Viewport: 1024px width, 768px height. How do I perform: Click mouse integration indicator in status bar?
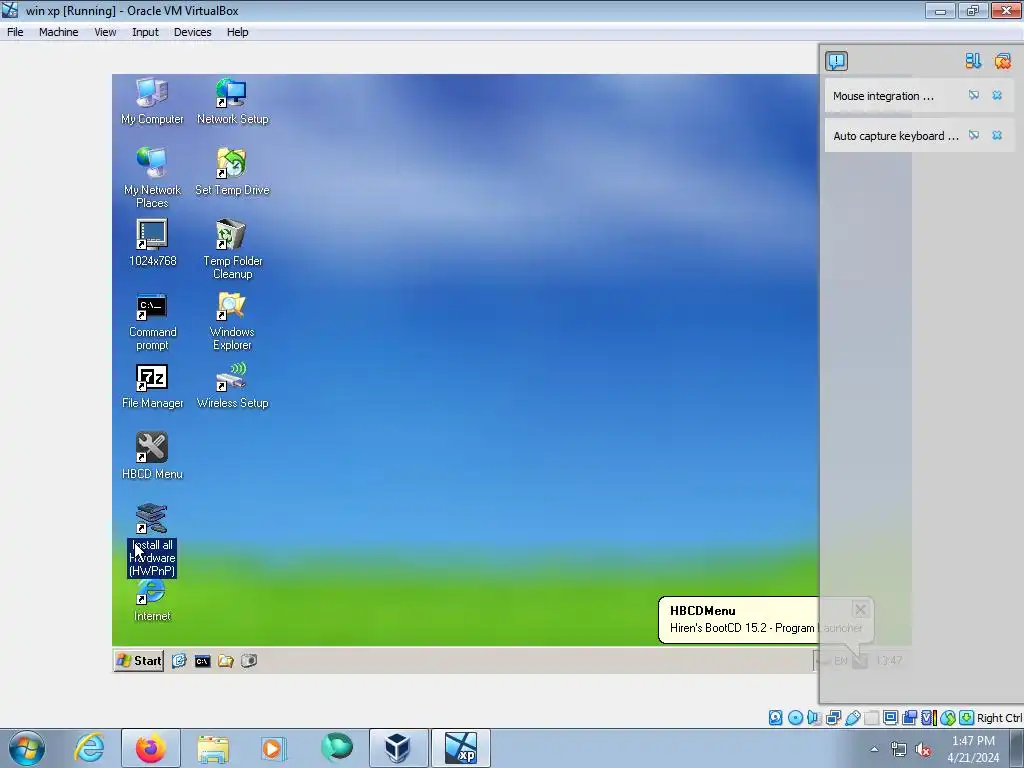(948, 718)
